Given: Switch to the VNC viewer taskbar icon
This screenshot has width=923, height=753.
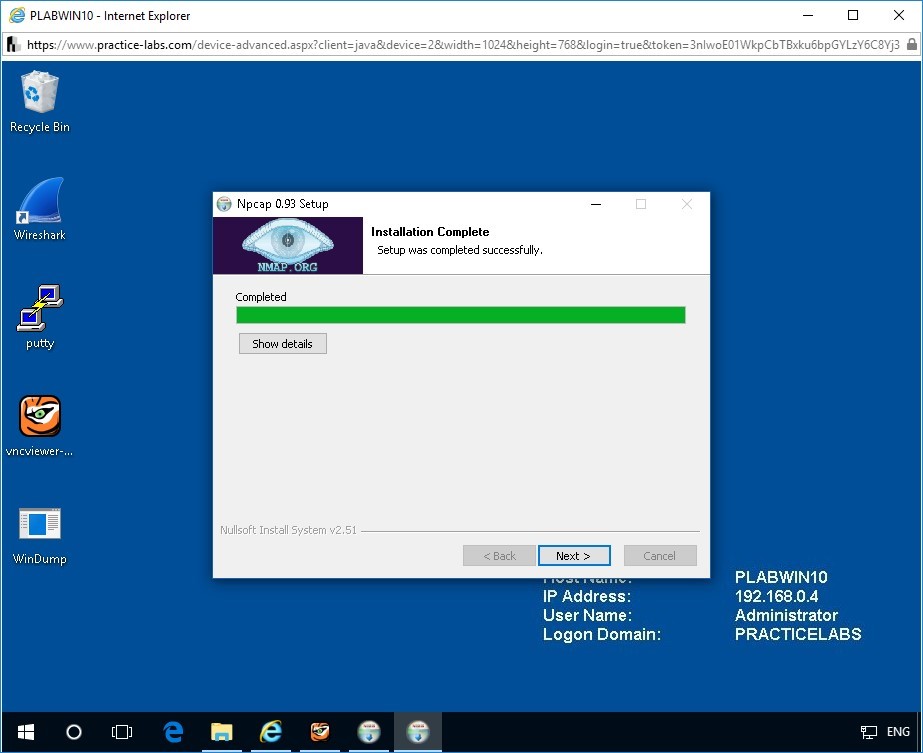Looking at the screenshot, I should pyautogui.click(x=320, y=732).
